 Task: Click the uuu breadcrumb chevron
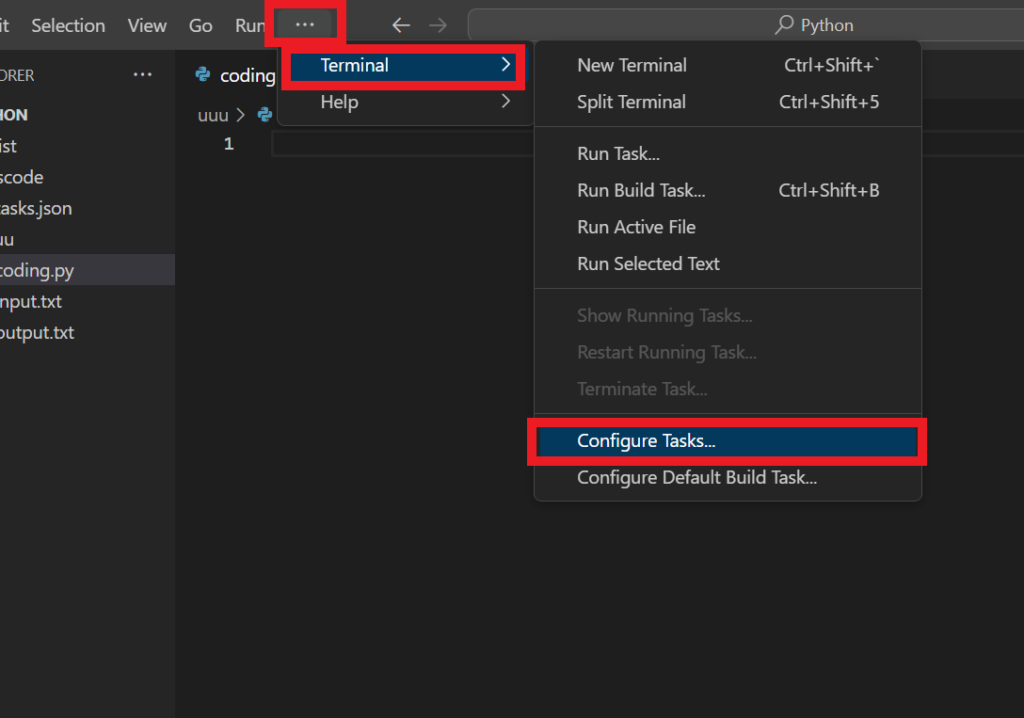pyautogui.click(x=239, y=114)
